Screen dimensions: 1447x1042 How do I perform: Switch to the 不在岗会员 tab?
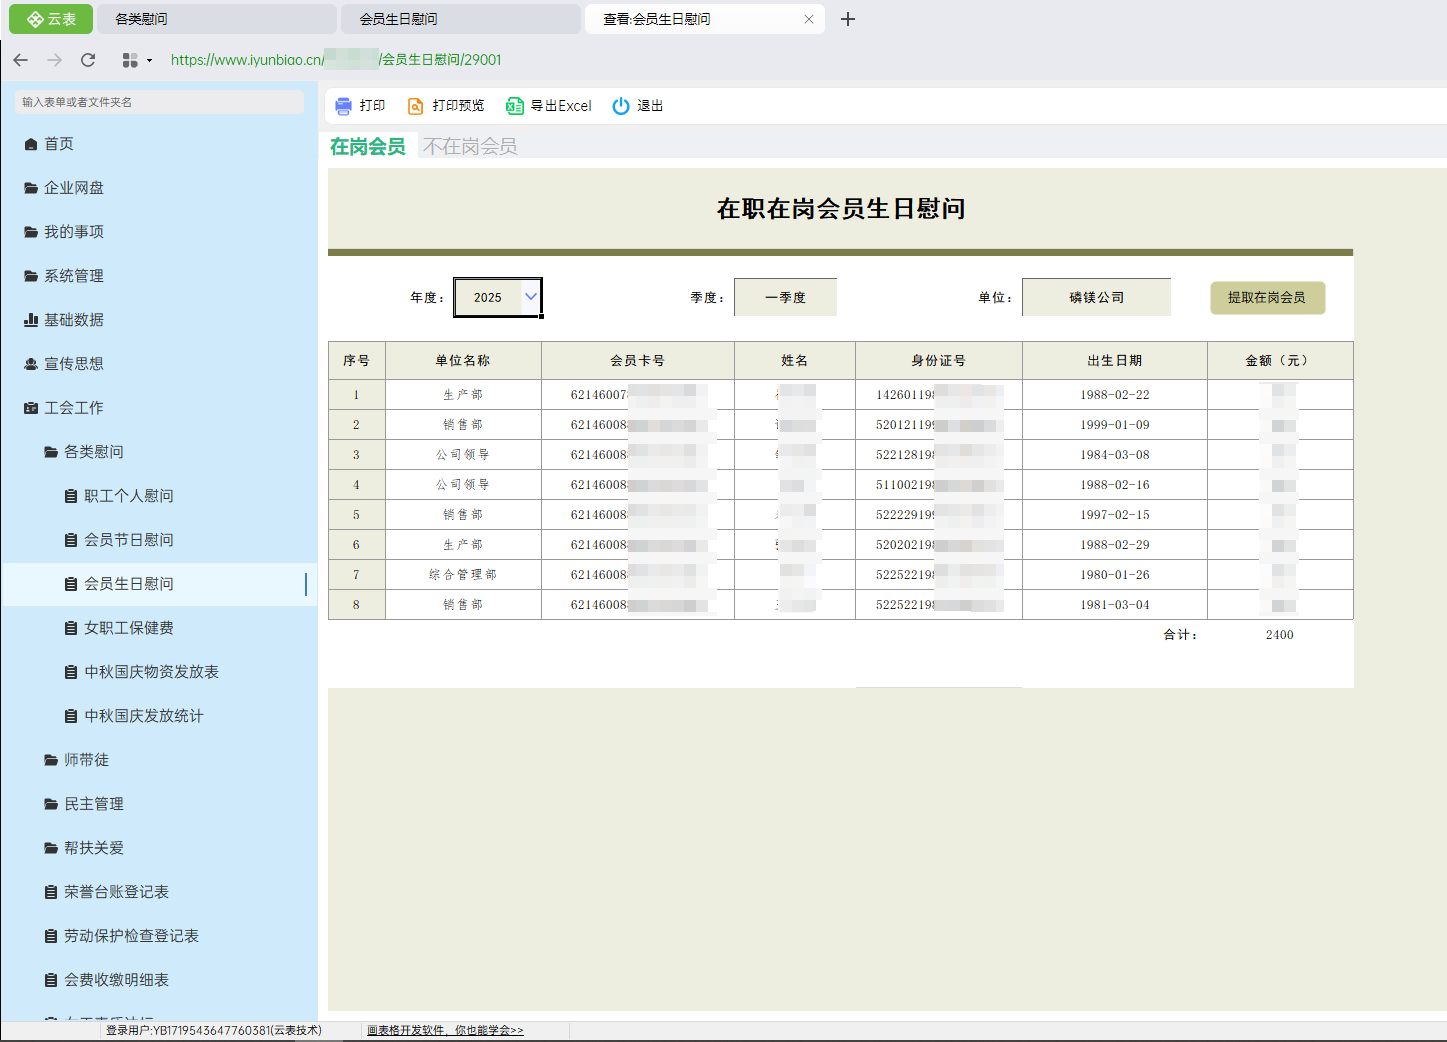coord(470,147)
